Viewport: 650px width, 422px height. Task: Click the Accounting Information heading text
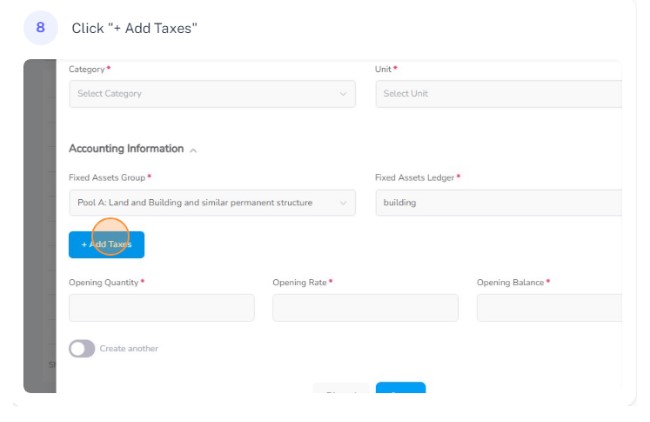point(126,149)
